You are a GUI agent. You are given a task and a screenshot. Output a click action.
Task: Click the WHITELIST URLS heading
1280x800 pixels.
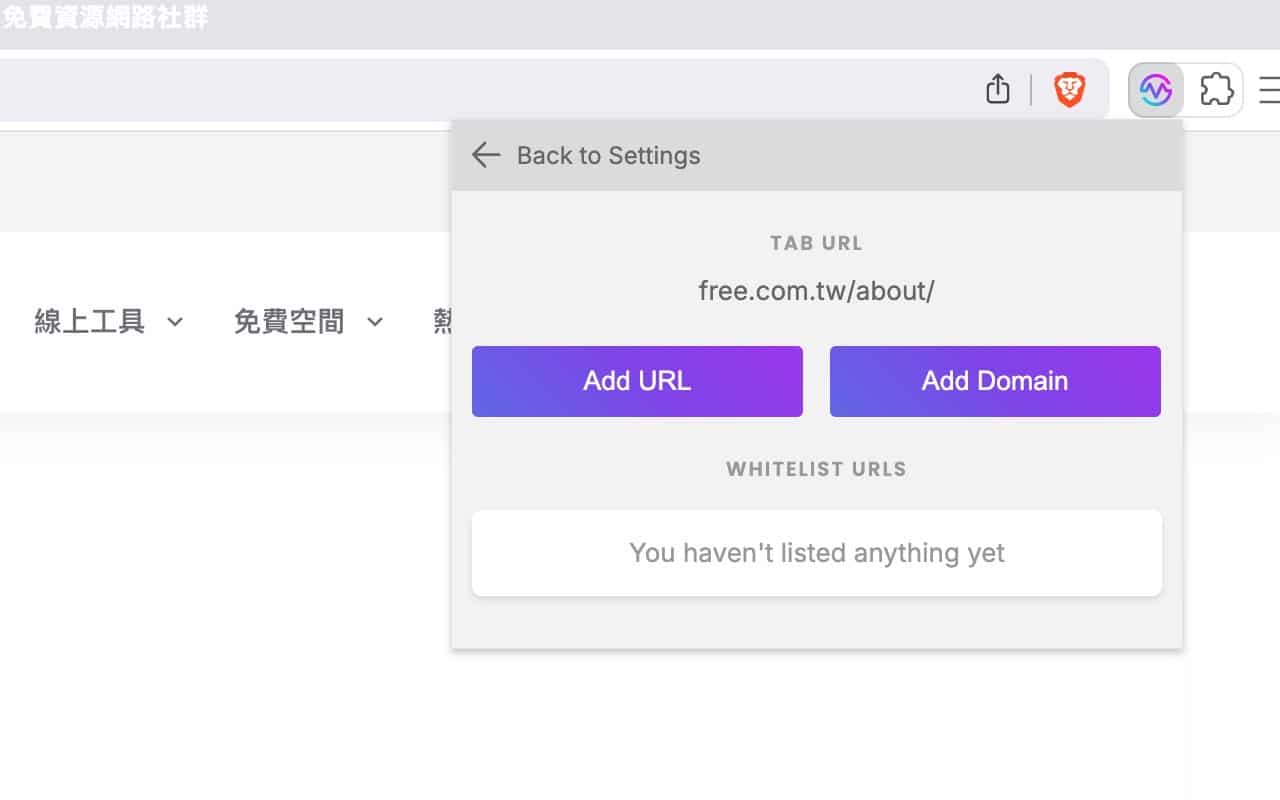[x=816, y=469]
